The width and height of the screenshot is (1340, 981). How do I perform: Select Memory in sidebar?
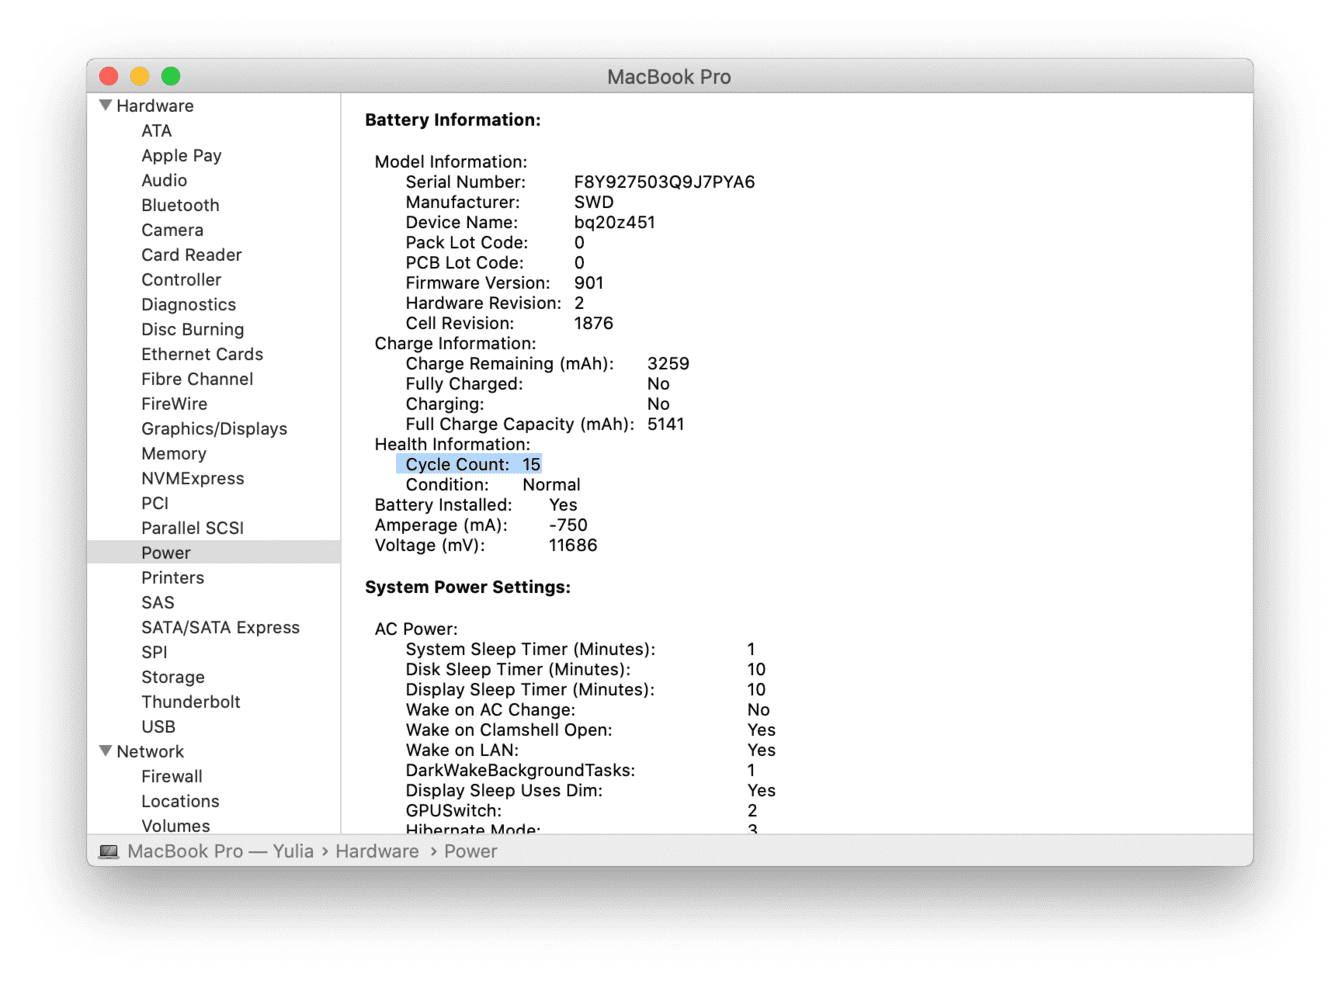(x=174, y=454)
